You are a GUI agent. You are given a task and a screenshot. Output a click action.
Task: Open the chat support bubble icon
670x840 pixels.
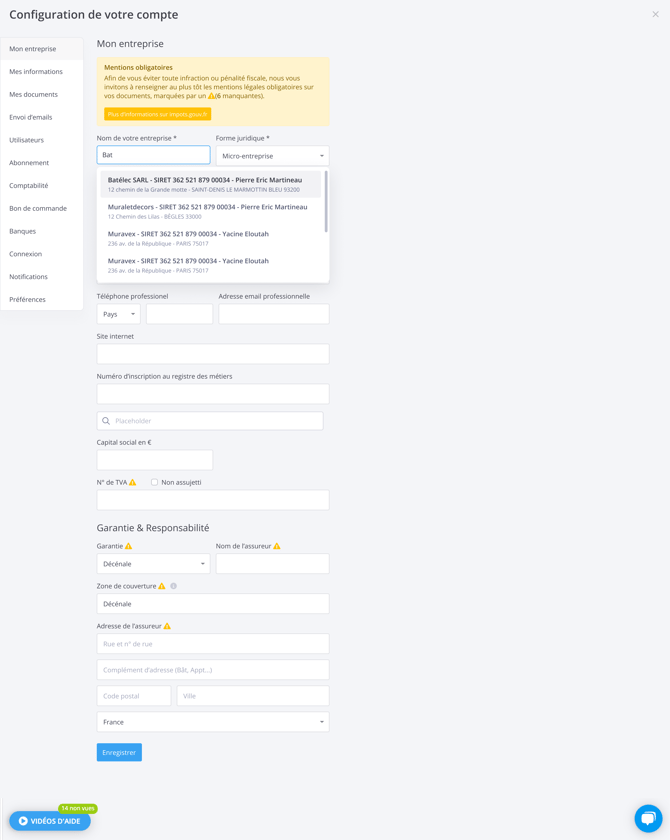click(648, 817)
